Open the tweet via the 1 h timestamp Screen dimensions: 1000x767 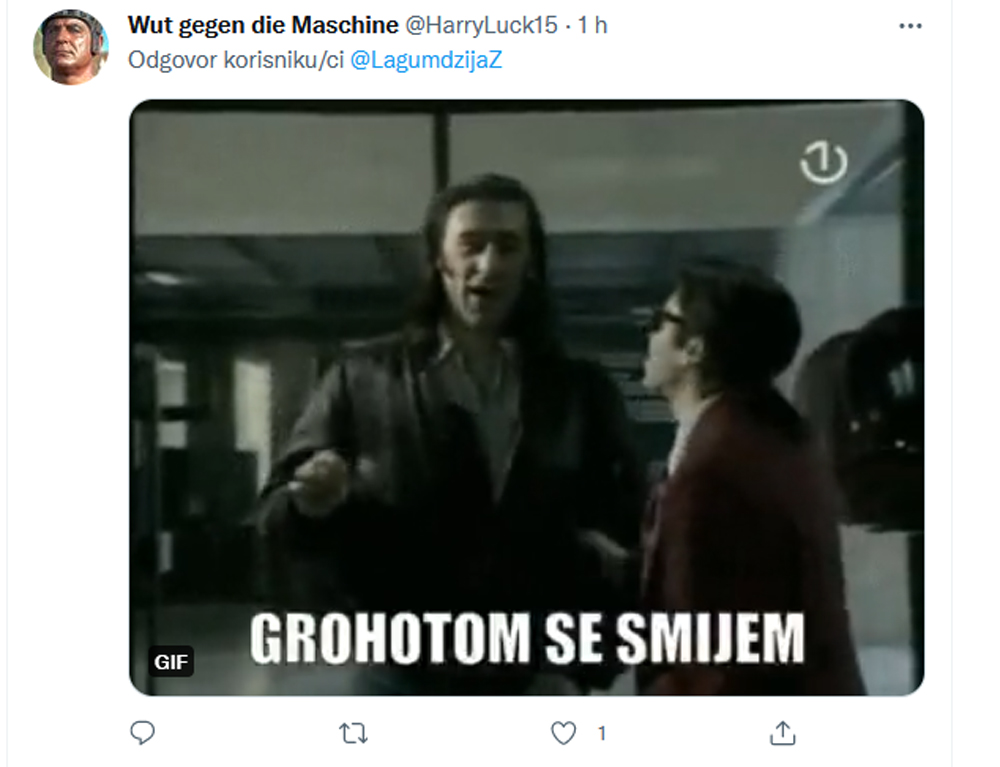click(592, 25)
